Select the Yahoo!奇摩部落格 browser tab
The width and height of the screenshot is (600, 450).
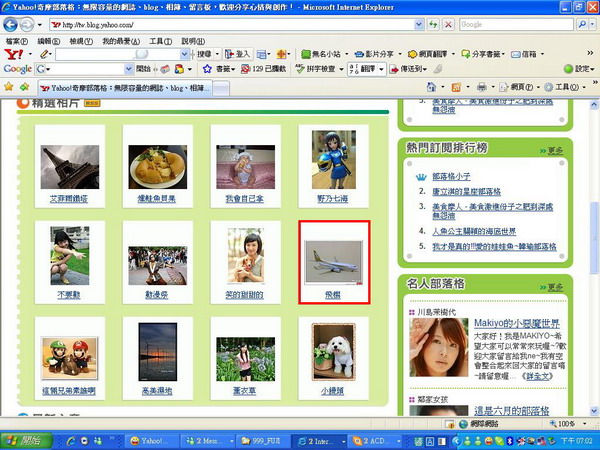point(125,88)
